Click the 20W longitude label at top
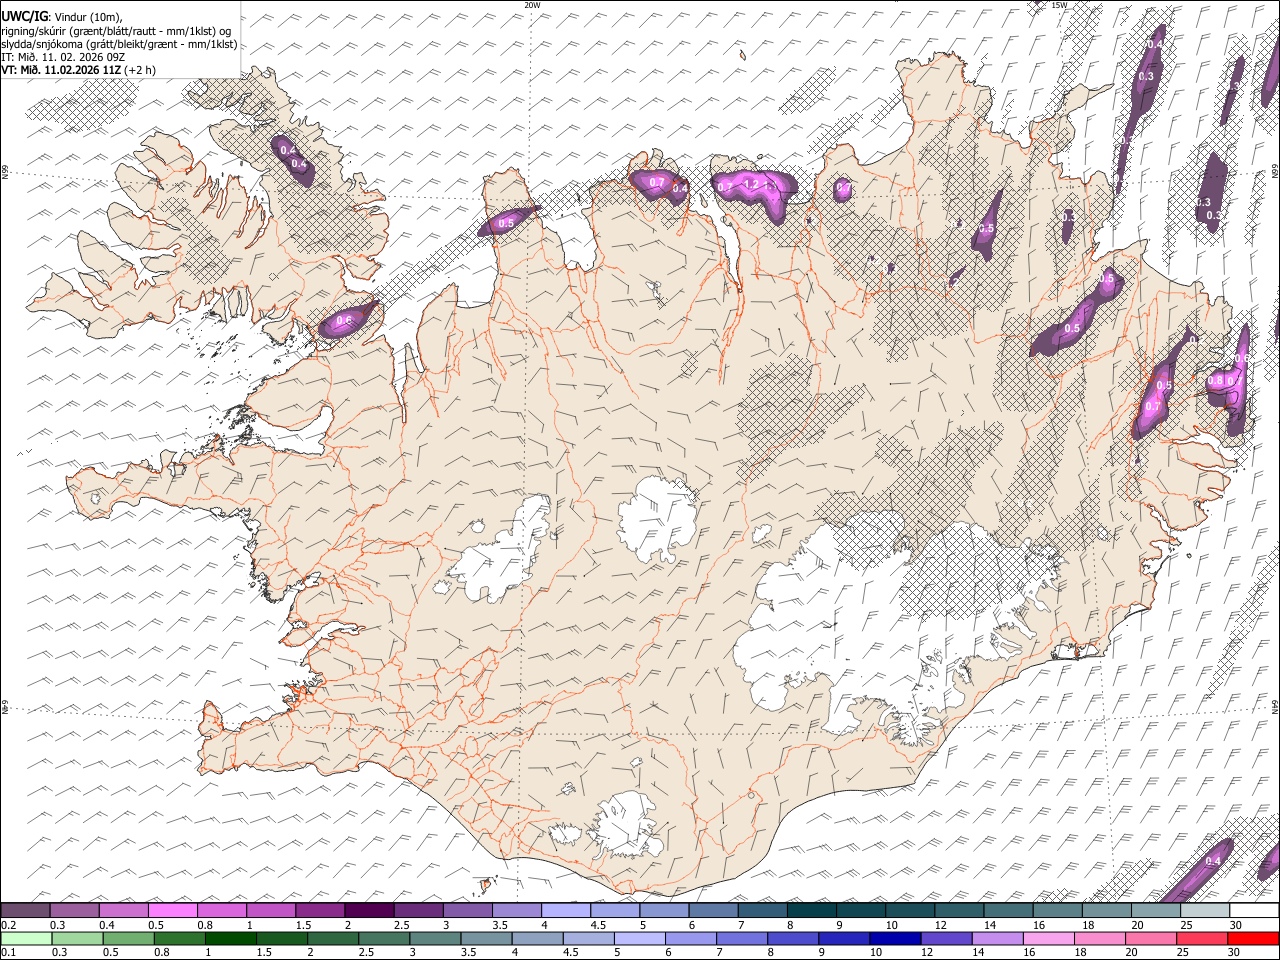The image size is (1280, 960). (x=532, y=5)
